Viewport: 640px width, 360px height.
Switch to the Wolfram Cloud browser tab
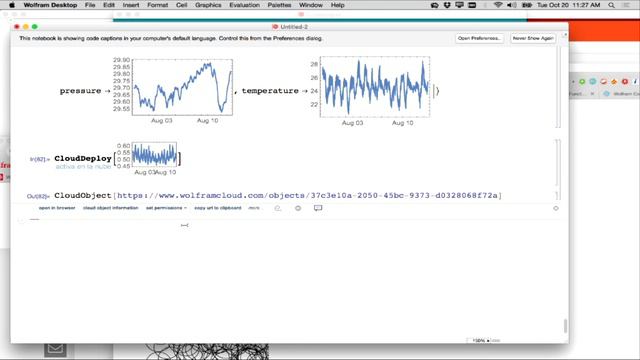(620, 94)
